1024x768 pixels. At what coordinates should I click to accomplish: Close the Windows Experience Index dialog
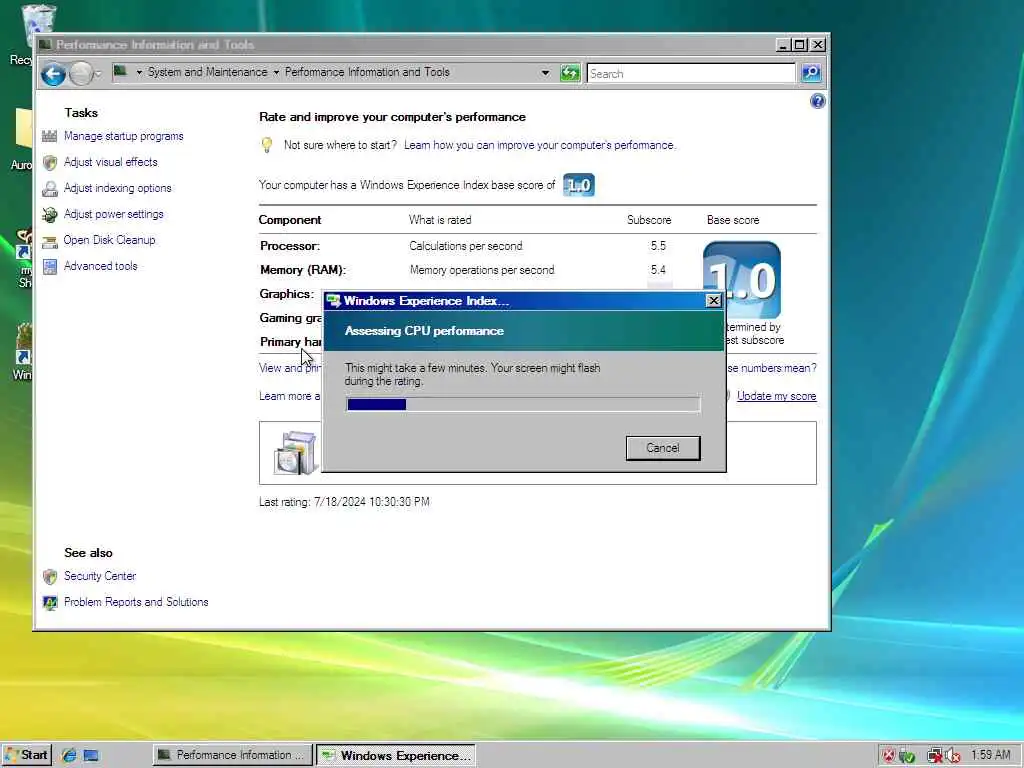(713, 300)
